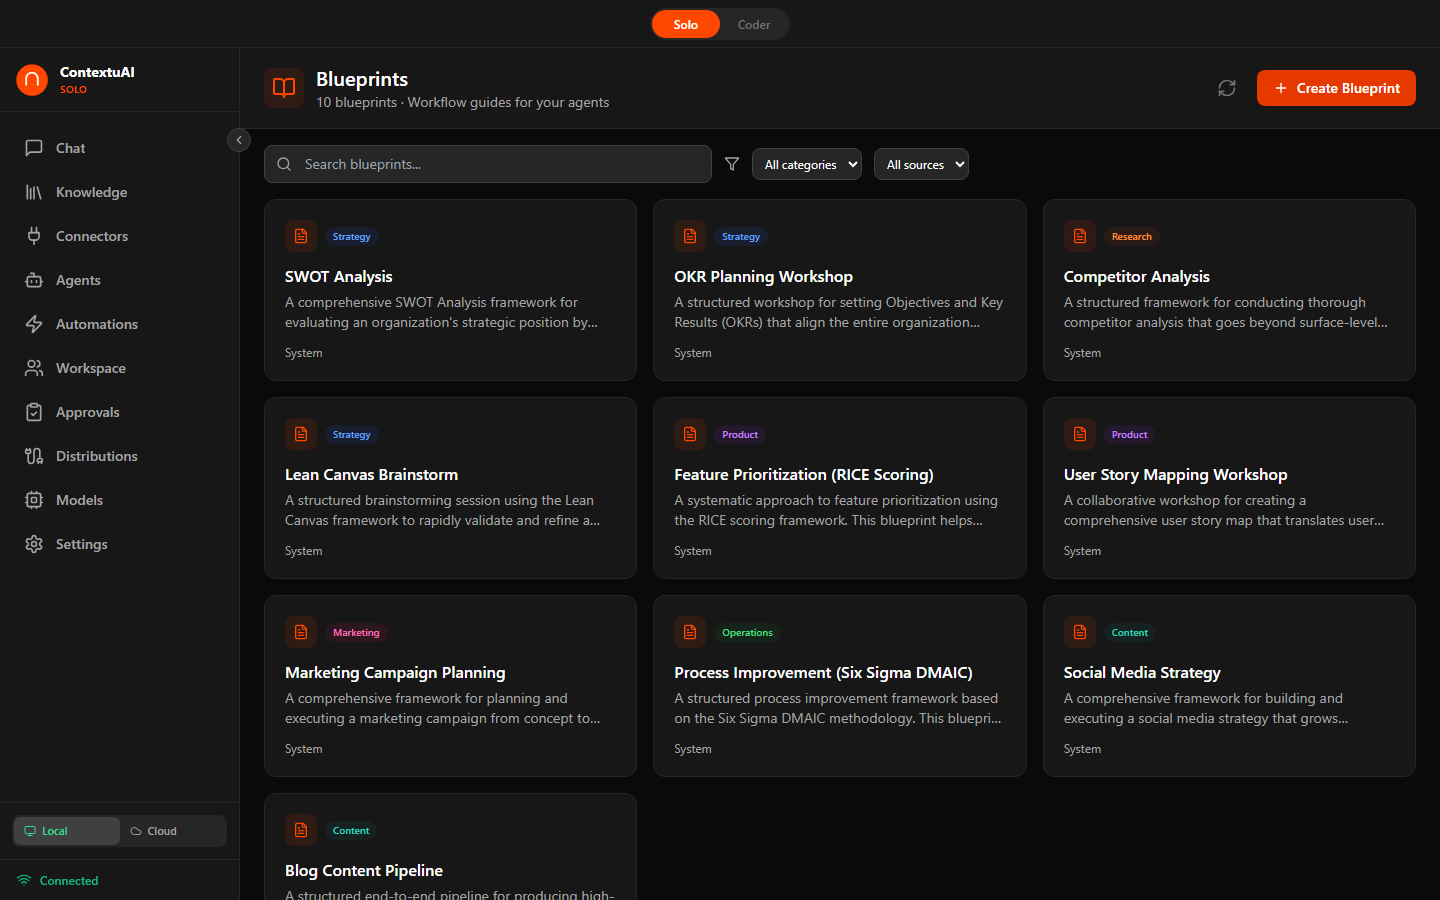This screenshot has height=900, width=1440.
Task: Focus the Search blueprints field
Action: (x=488, y=164)
